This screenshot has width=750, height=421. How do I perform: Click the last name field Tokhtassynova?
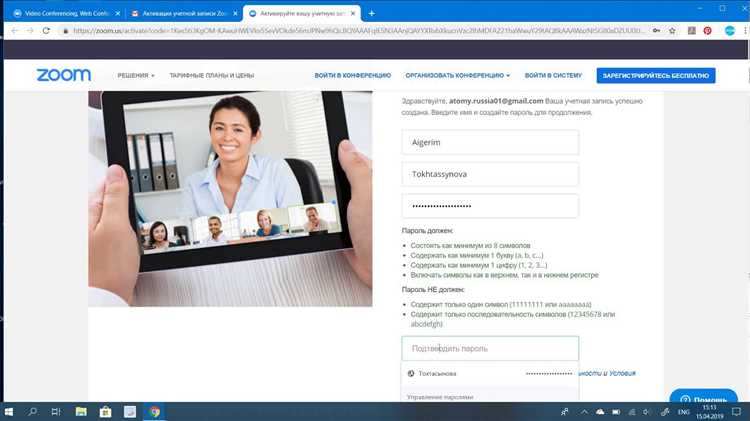coord(490,174)
